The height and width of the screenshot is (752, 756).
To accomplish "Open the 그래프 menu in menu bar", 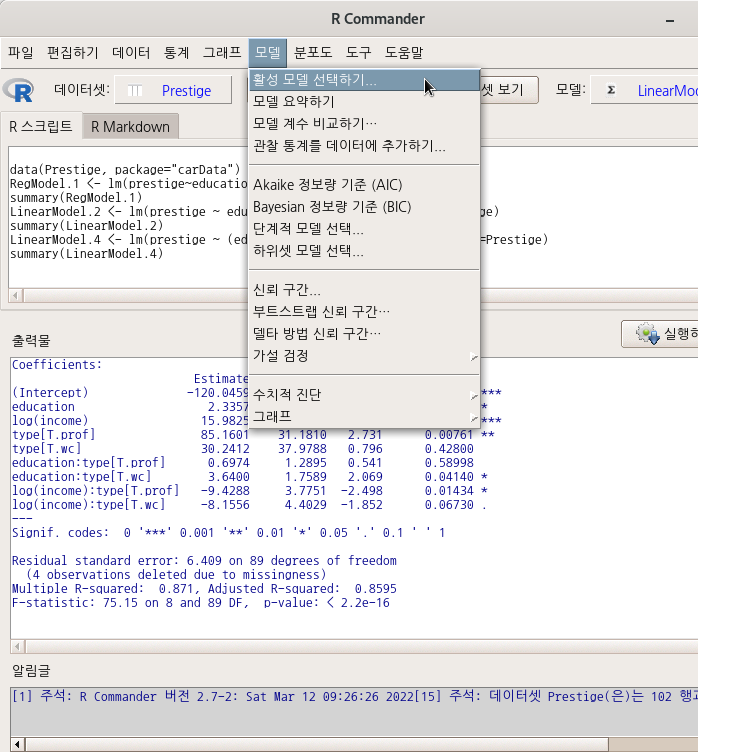I will pos(222,53).
